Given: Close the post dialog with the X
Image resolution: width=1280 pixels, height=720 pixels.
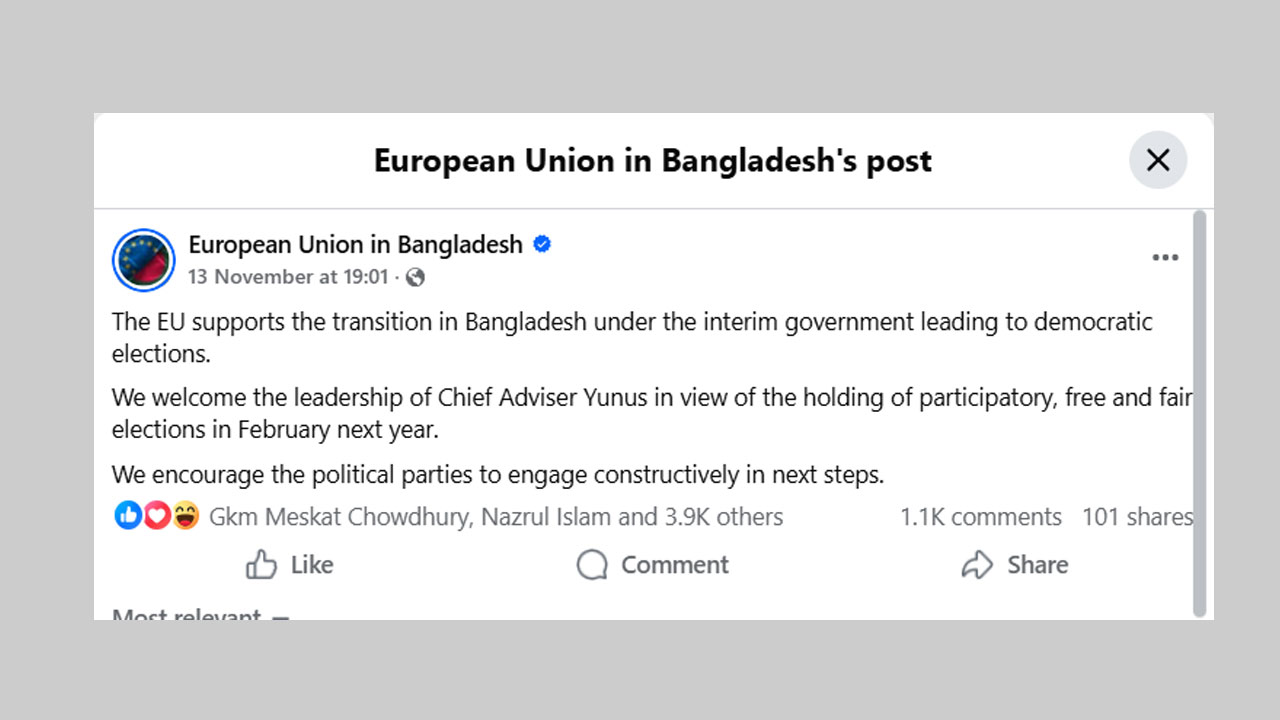Looking at the screenshot, I should coord(1158,160).
